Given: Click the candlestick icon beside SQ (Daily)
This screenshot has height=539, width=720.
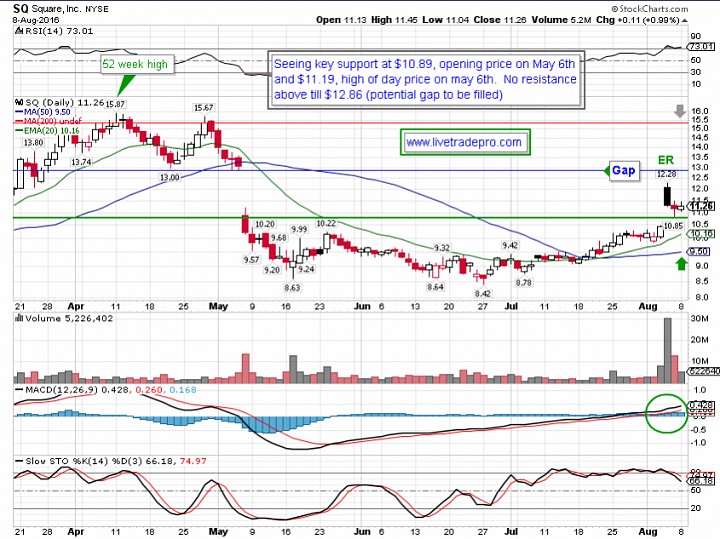Looking at the screenshot, I should click(x=19, y=102).
